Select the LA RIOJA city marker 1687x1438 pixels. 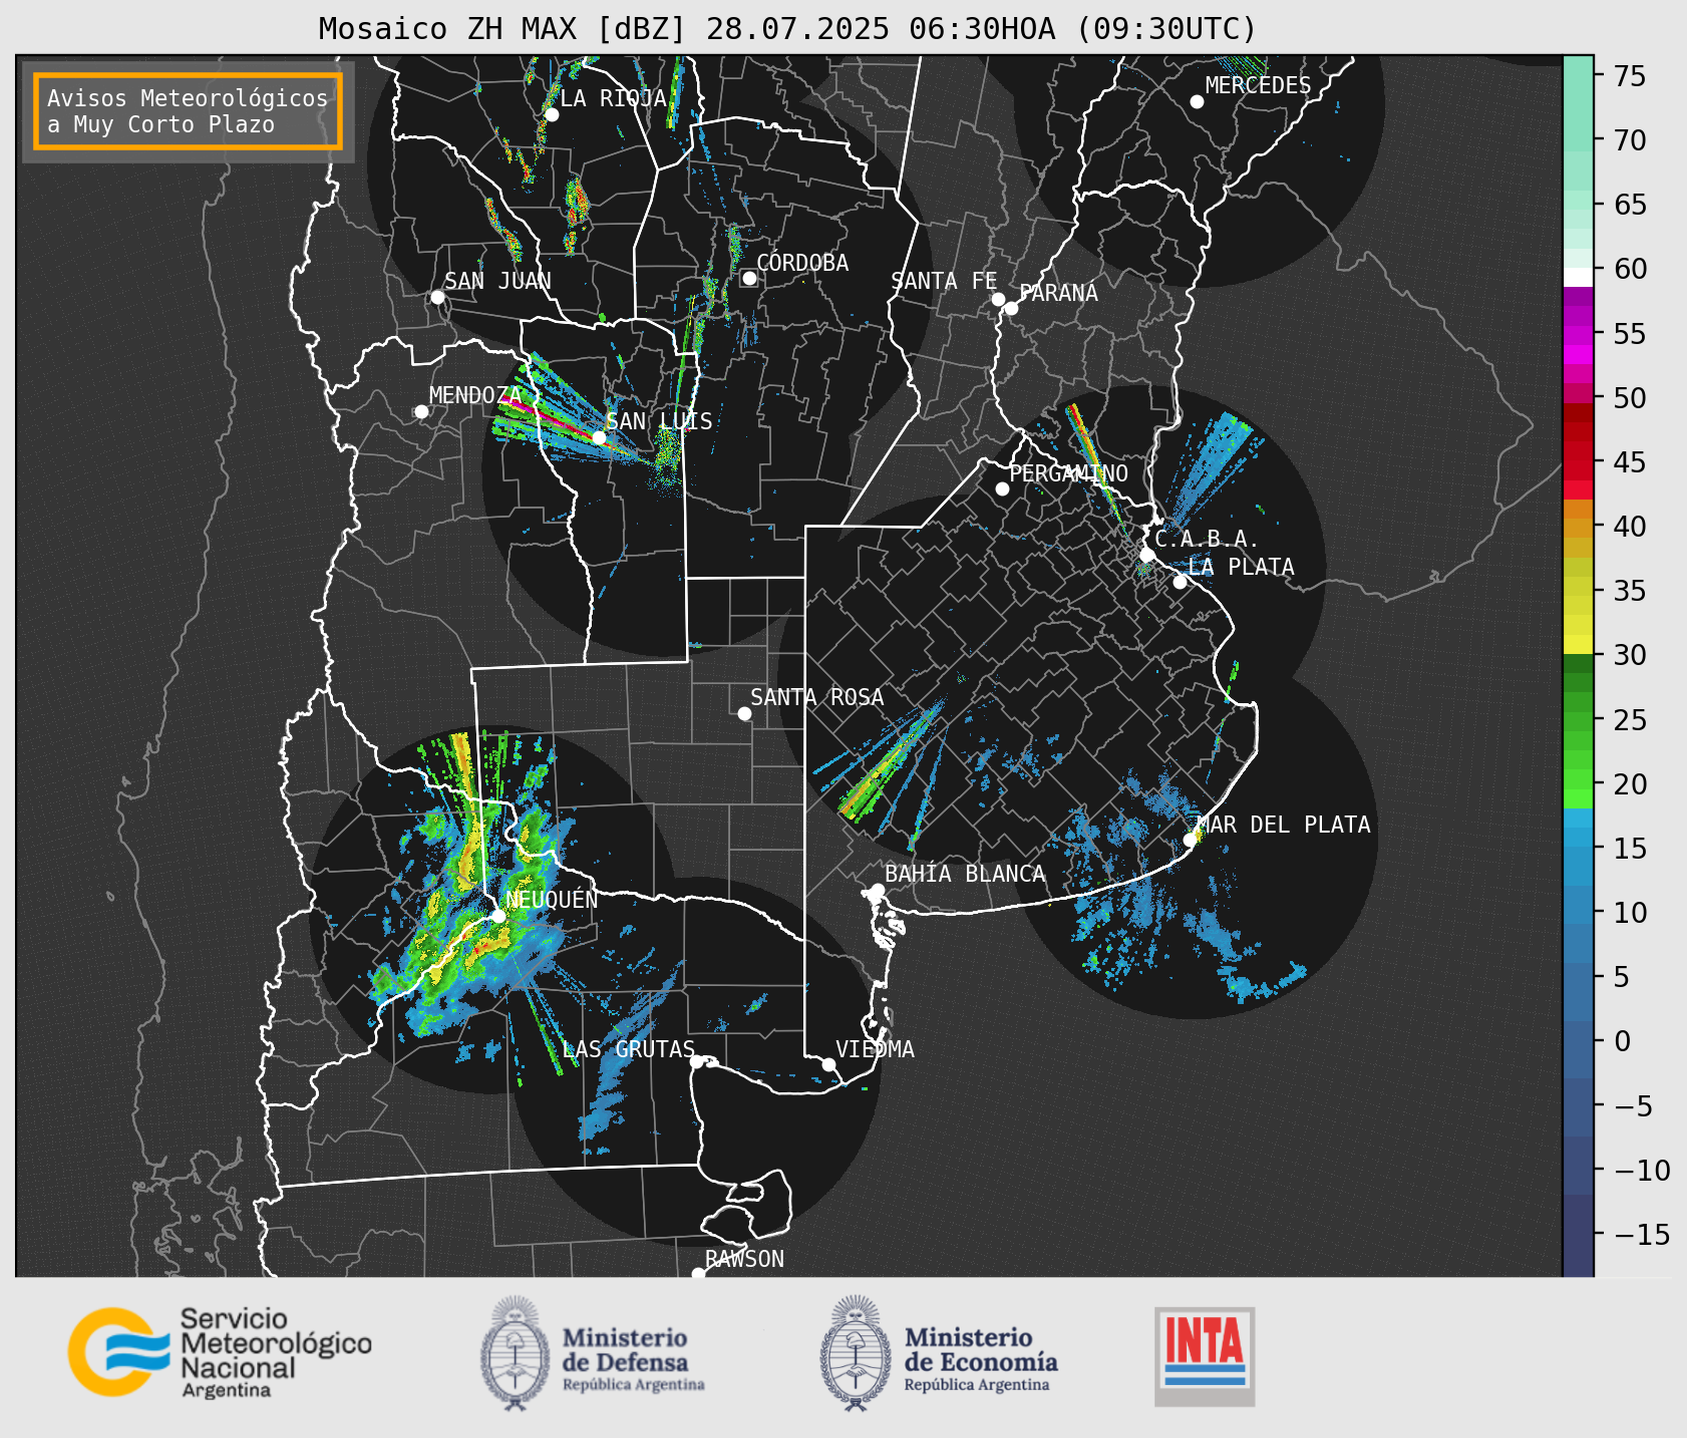[x=551, y=115]
